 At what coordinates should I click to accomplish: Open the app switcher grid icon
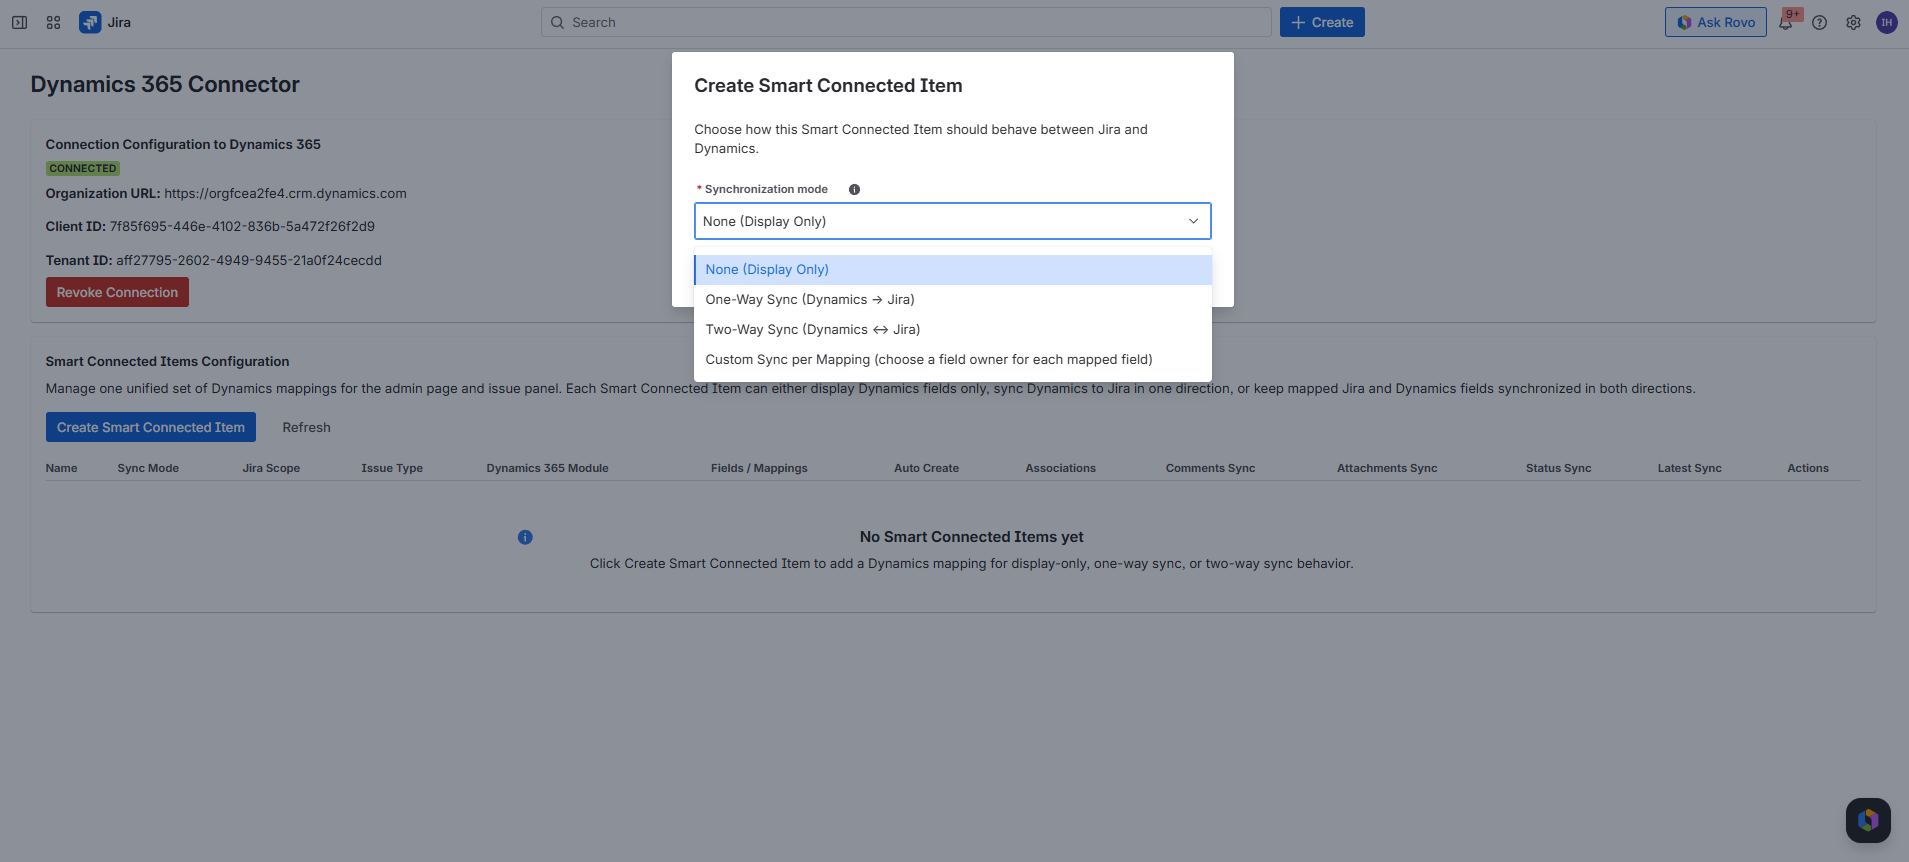pos(54,22)
